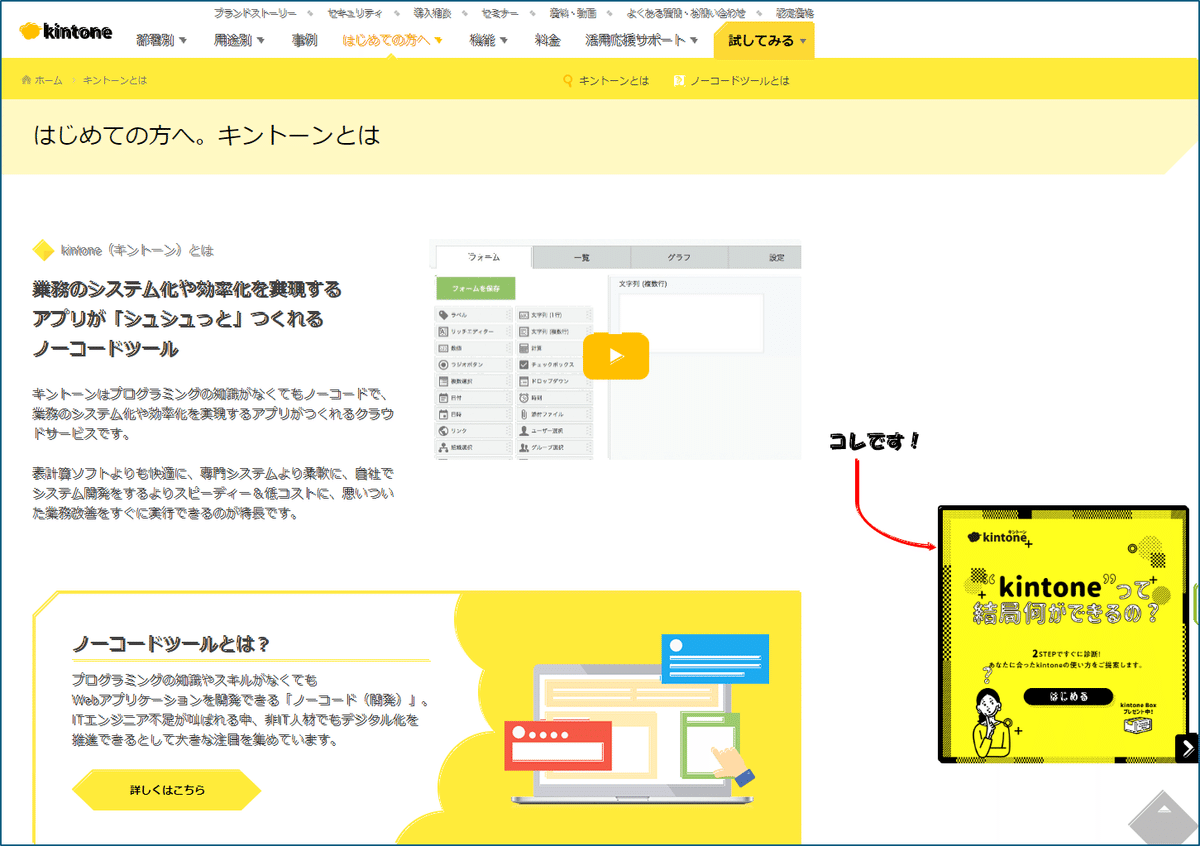Click the チェックボックス field icon

523,364
